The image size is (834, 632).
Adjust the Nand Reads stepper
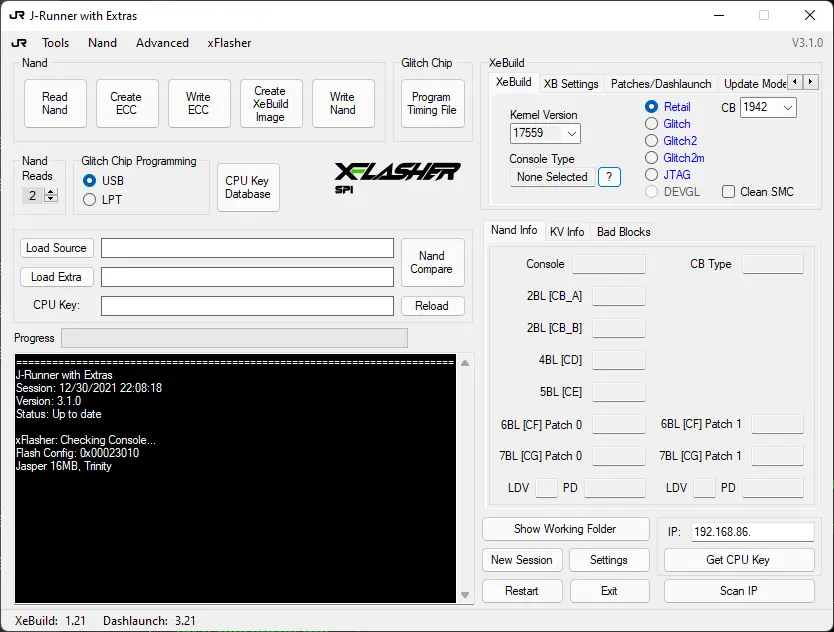[x=51, y=195]
